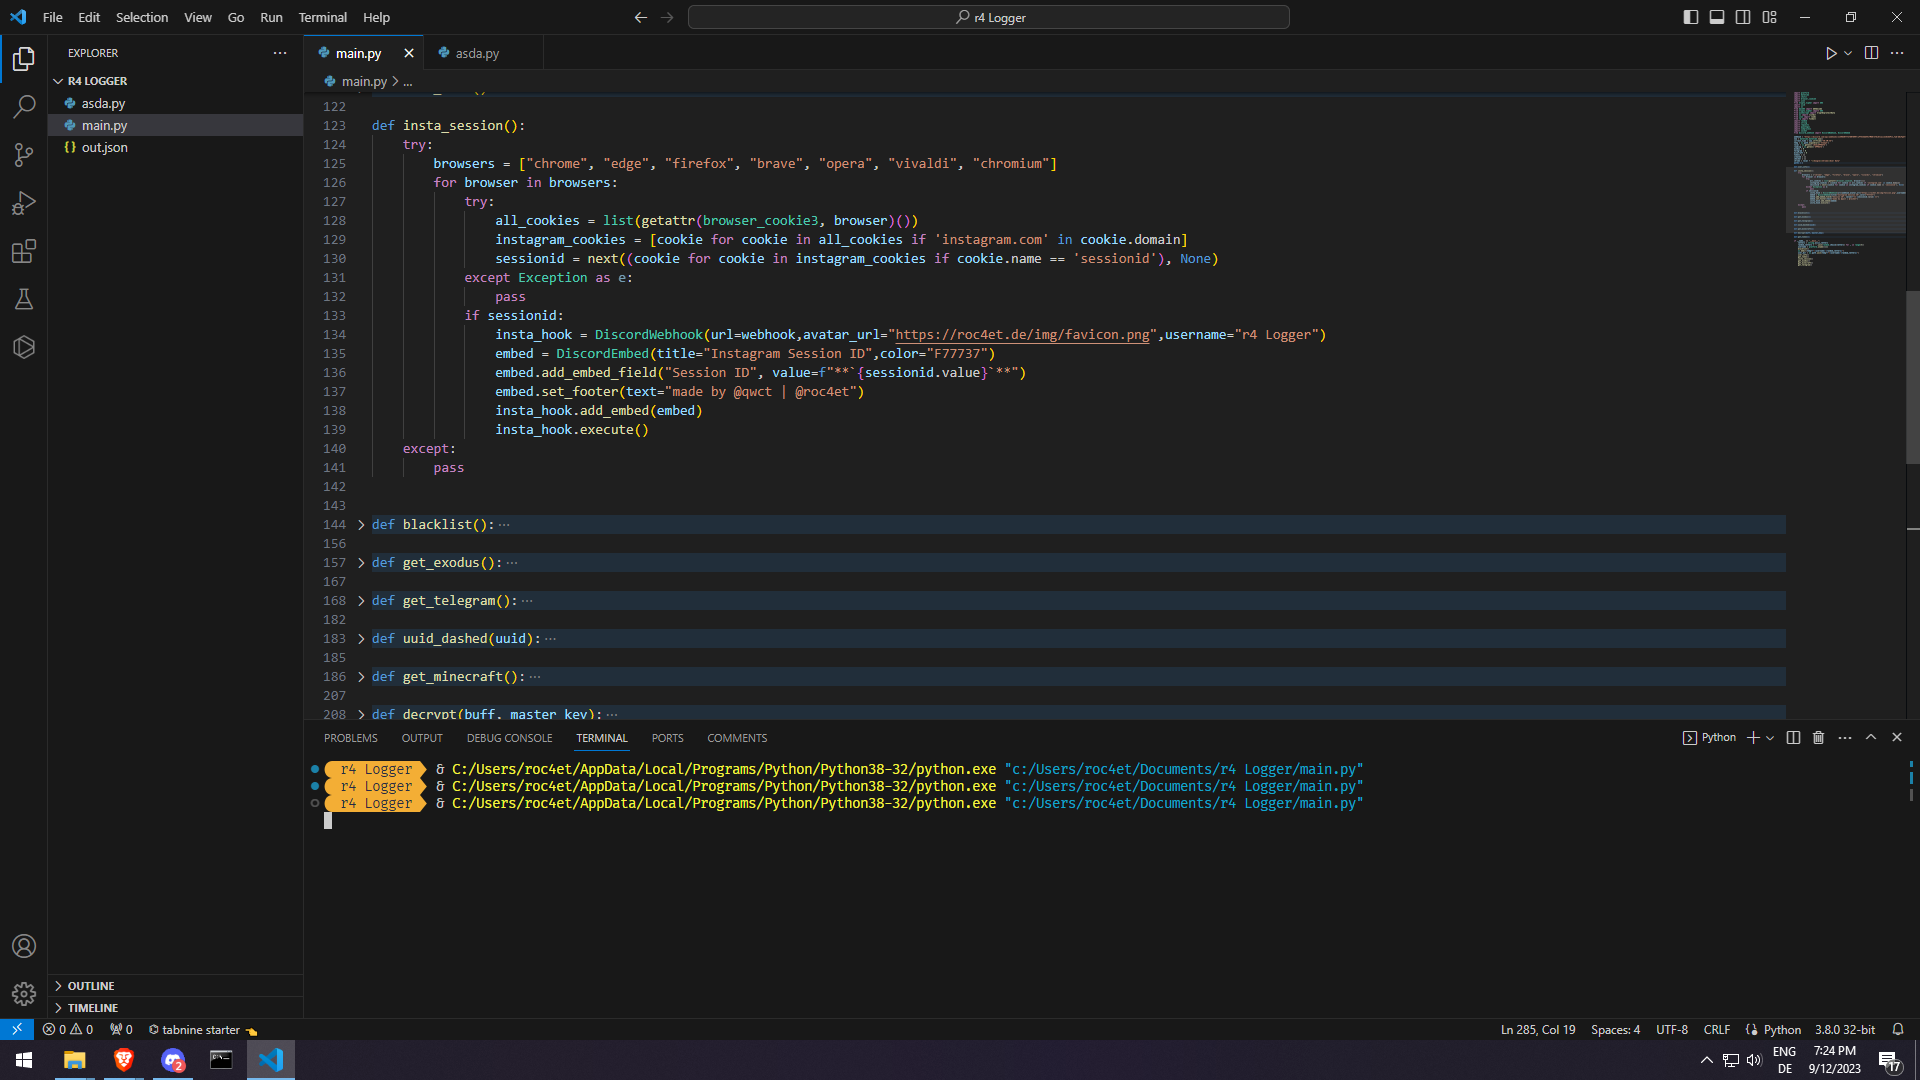
Task: Open the Terminal menu
Action: pyautogui.click(x=322, y=17)
